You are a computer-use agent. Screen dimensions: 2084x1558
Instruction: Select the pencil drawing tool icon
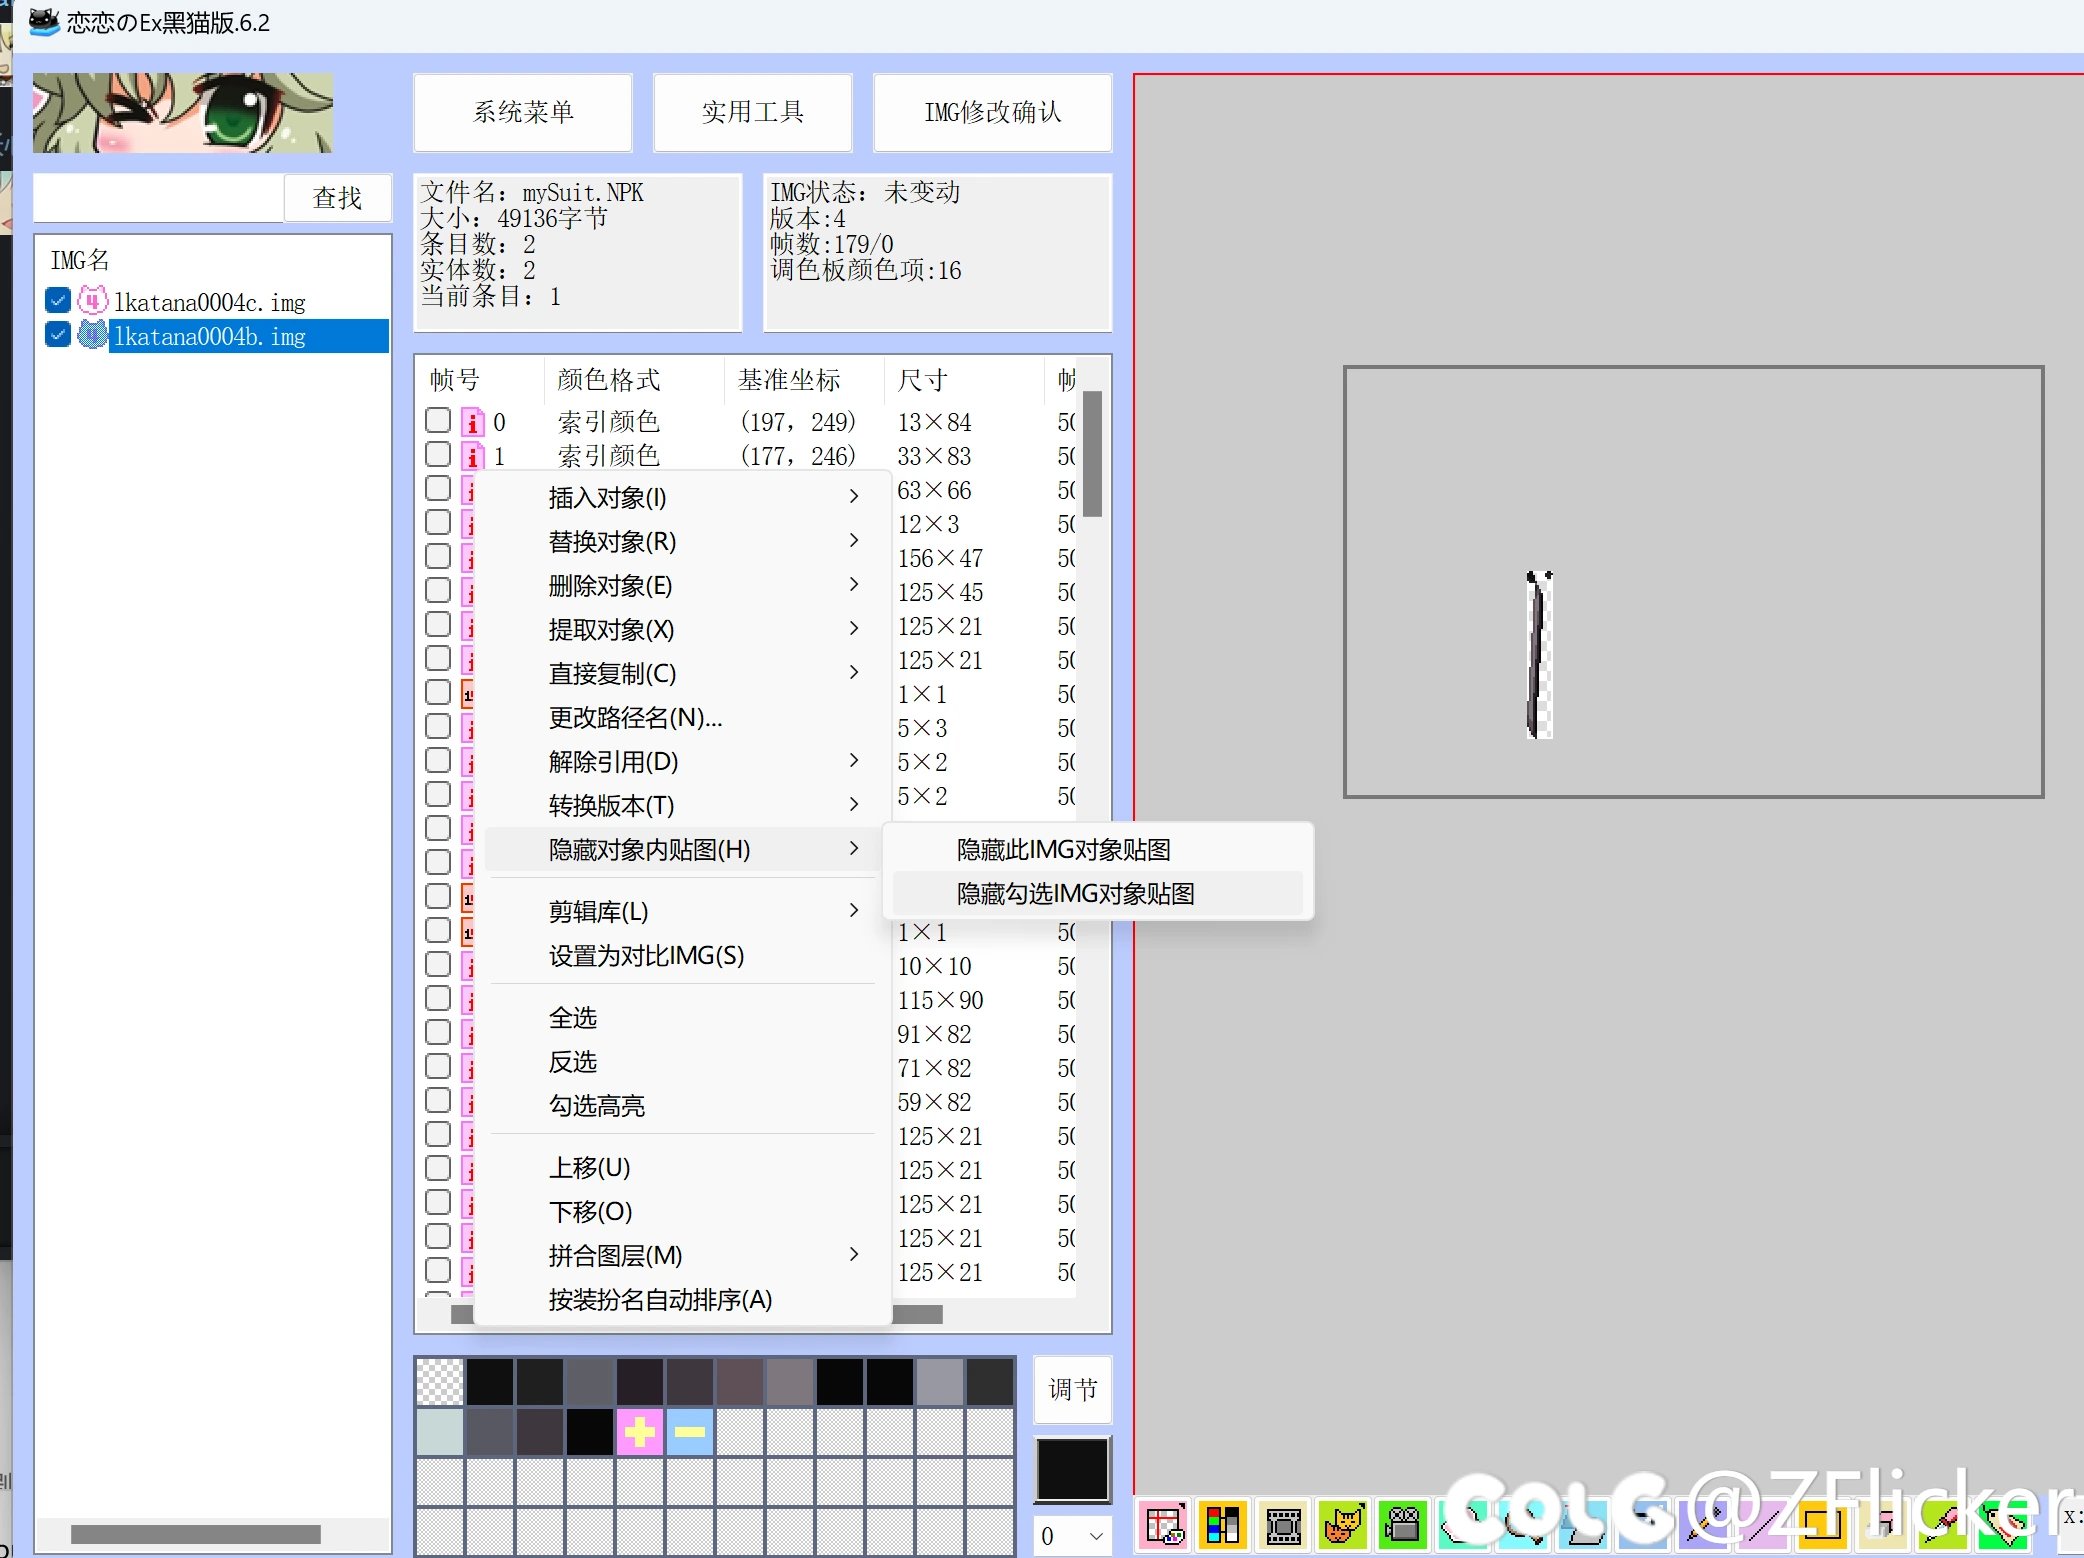click(x=1701, y=1525)
